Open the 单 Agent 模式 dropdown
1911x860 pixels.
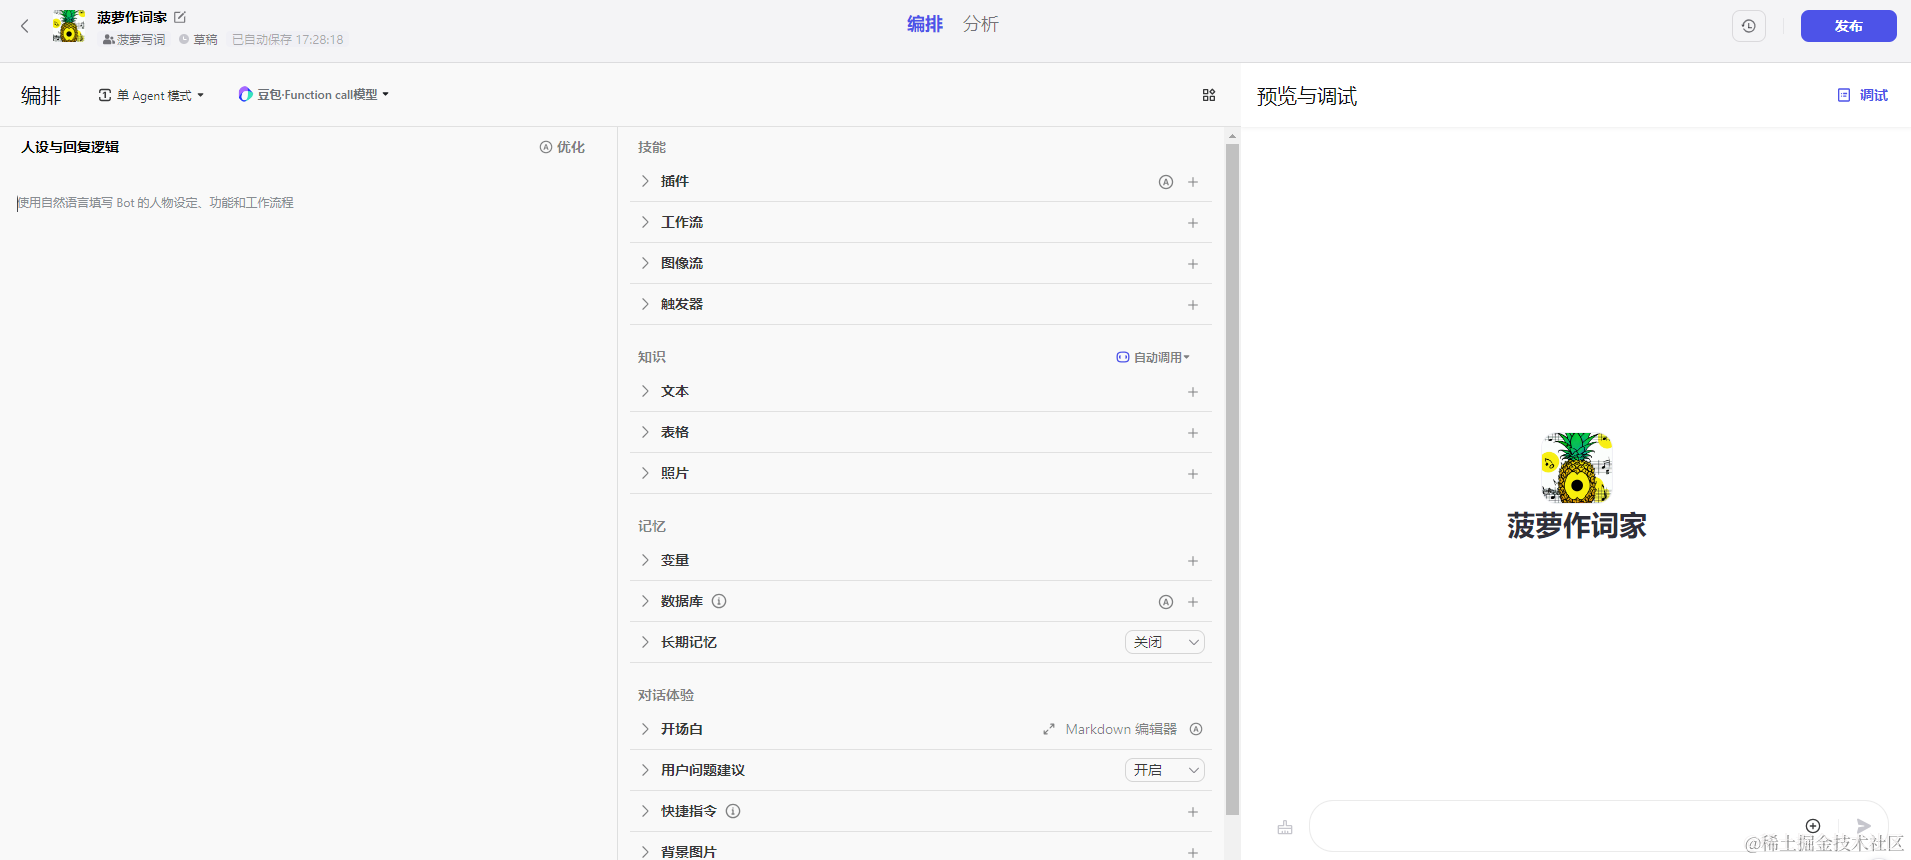pyautogui.click(x=151, y=95)
